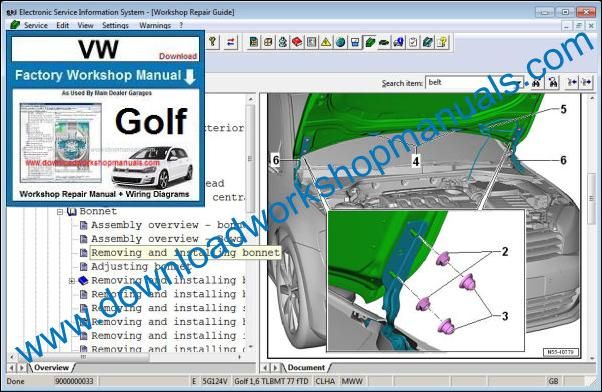
Task: Click callout number 5 in the diagram
Action: tap(563, 109)
